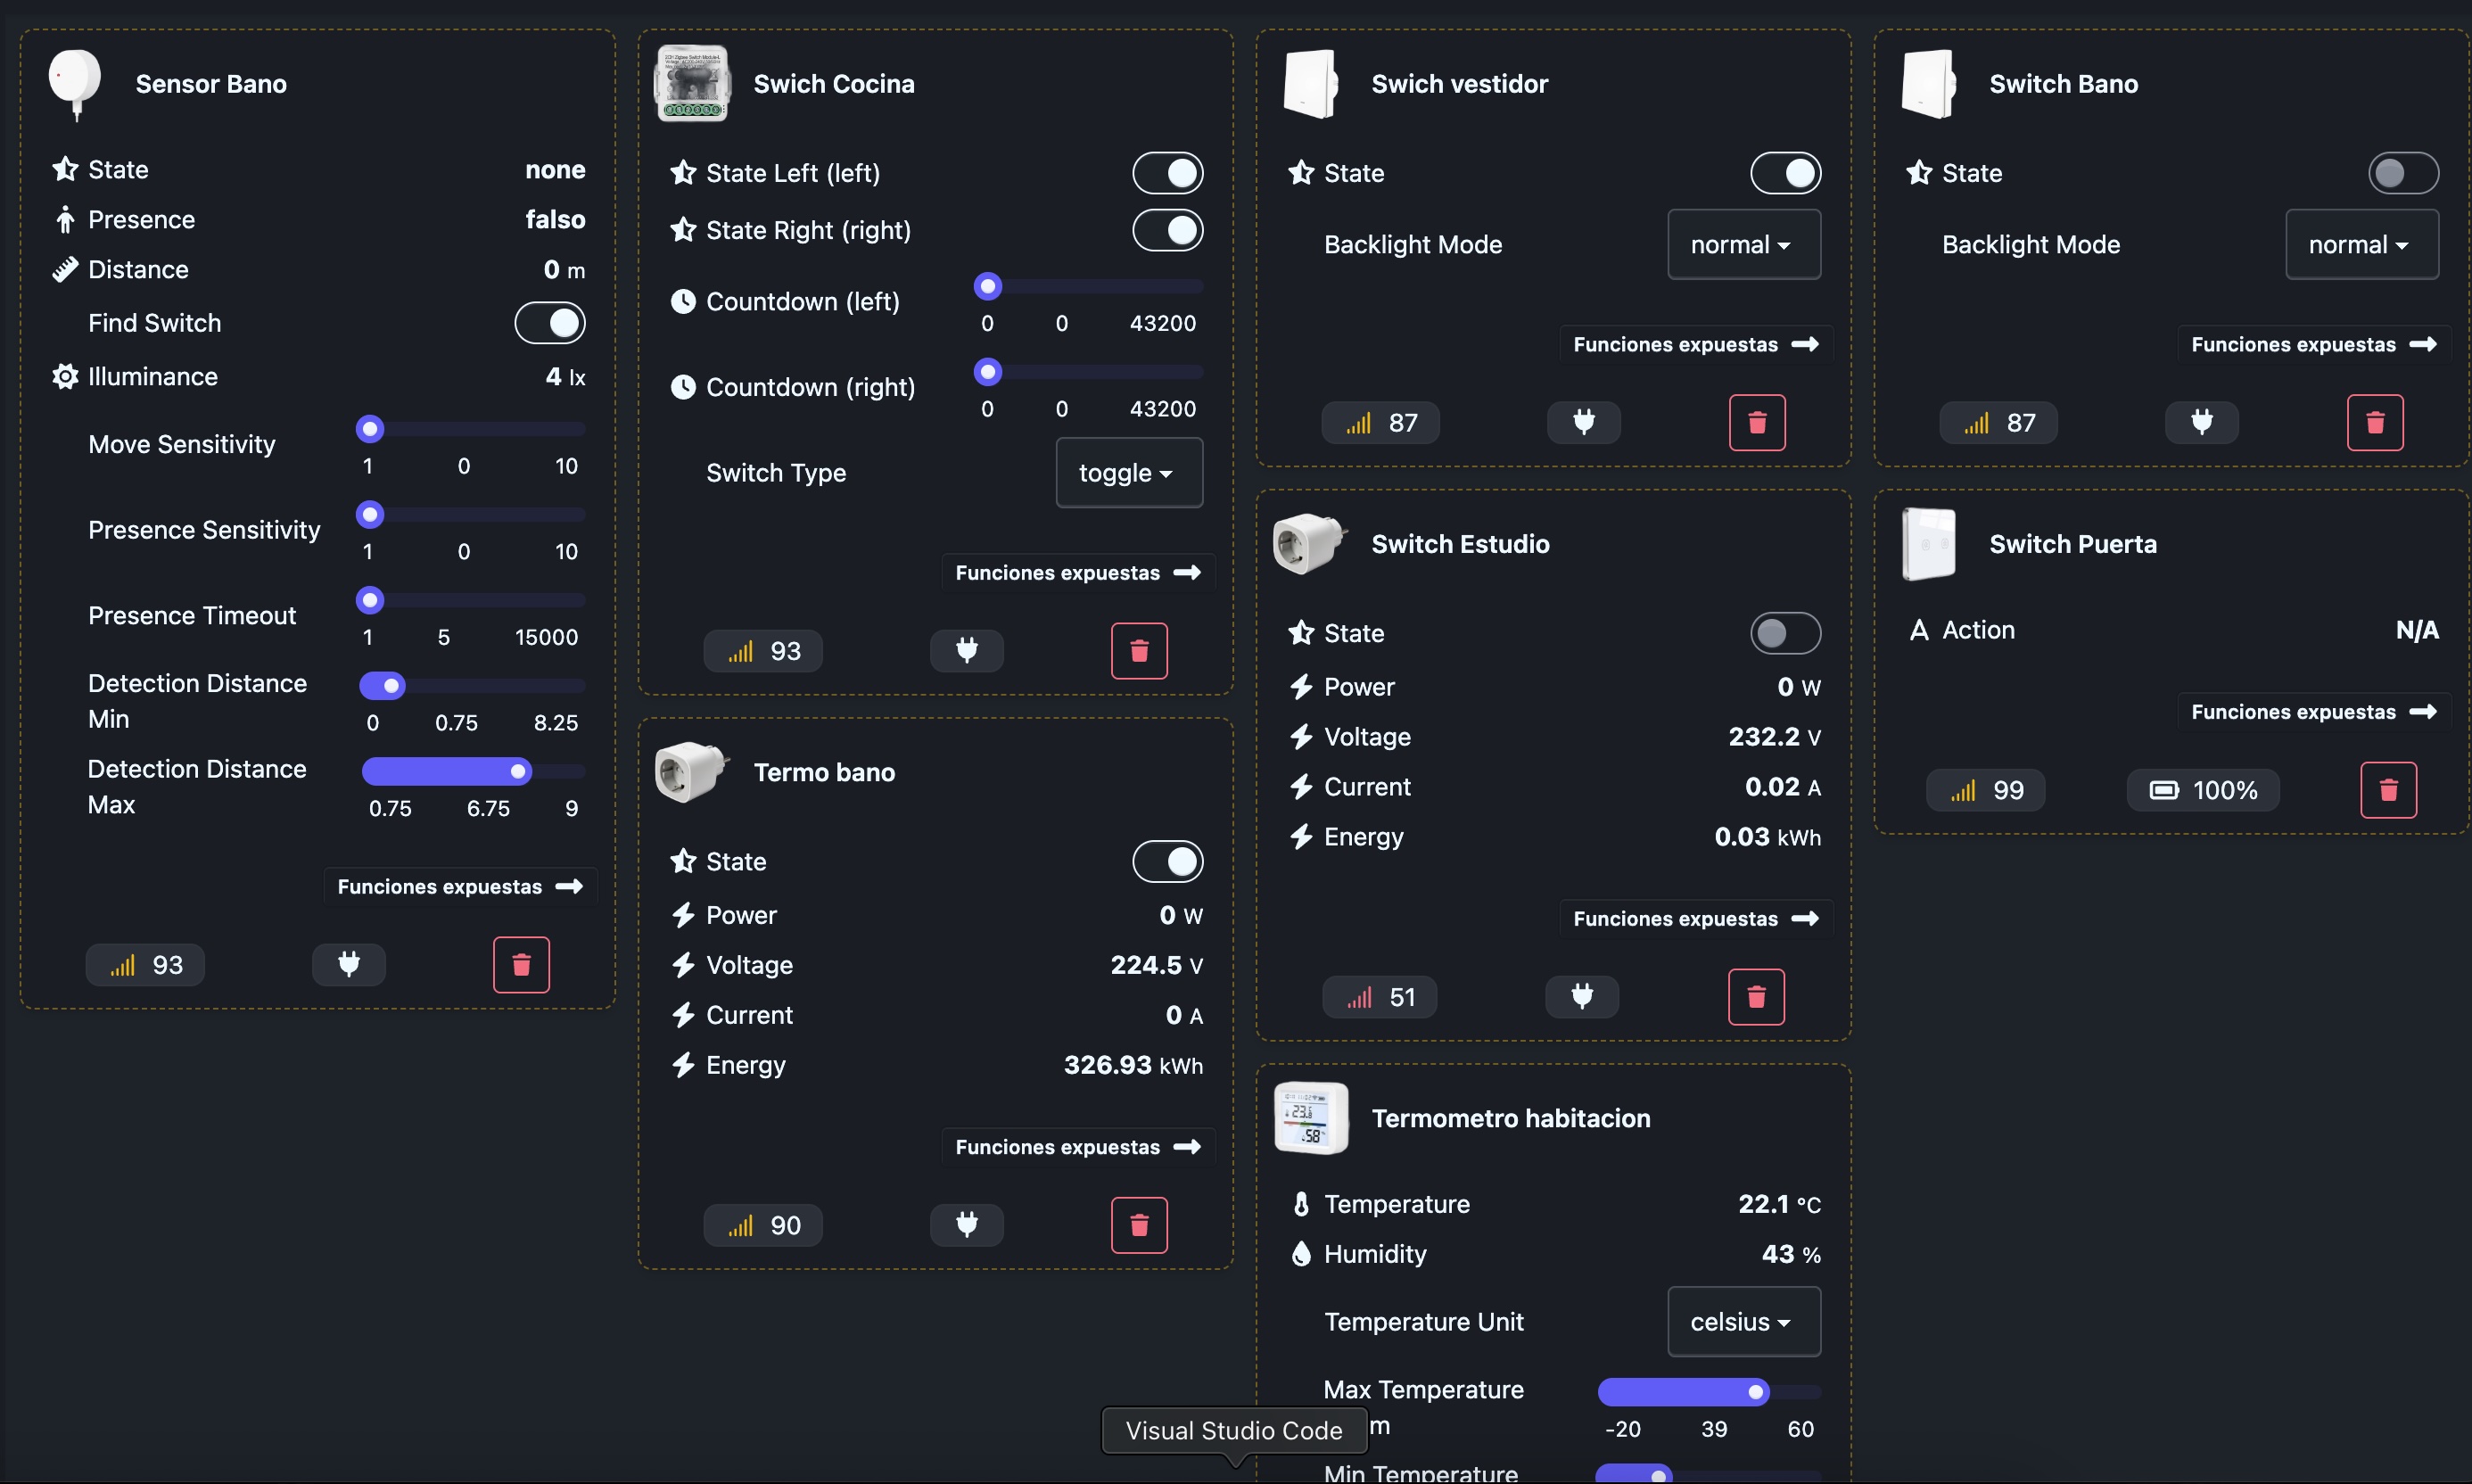Enable State toggle on Switch Estudio
2472x1484 pixels.
[1785, 633]
